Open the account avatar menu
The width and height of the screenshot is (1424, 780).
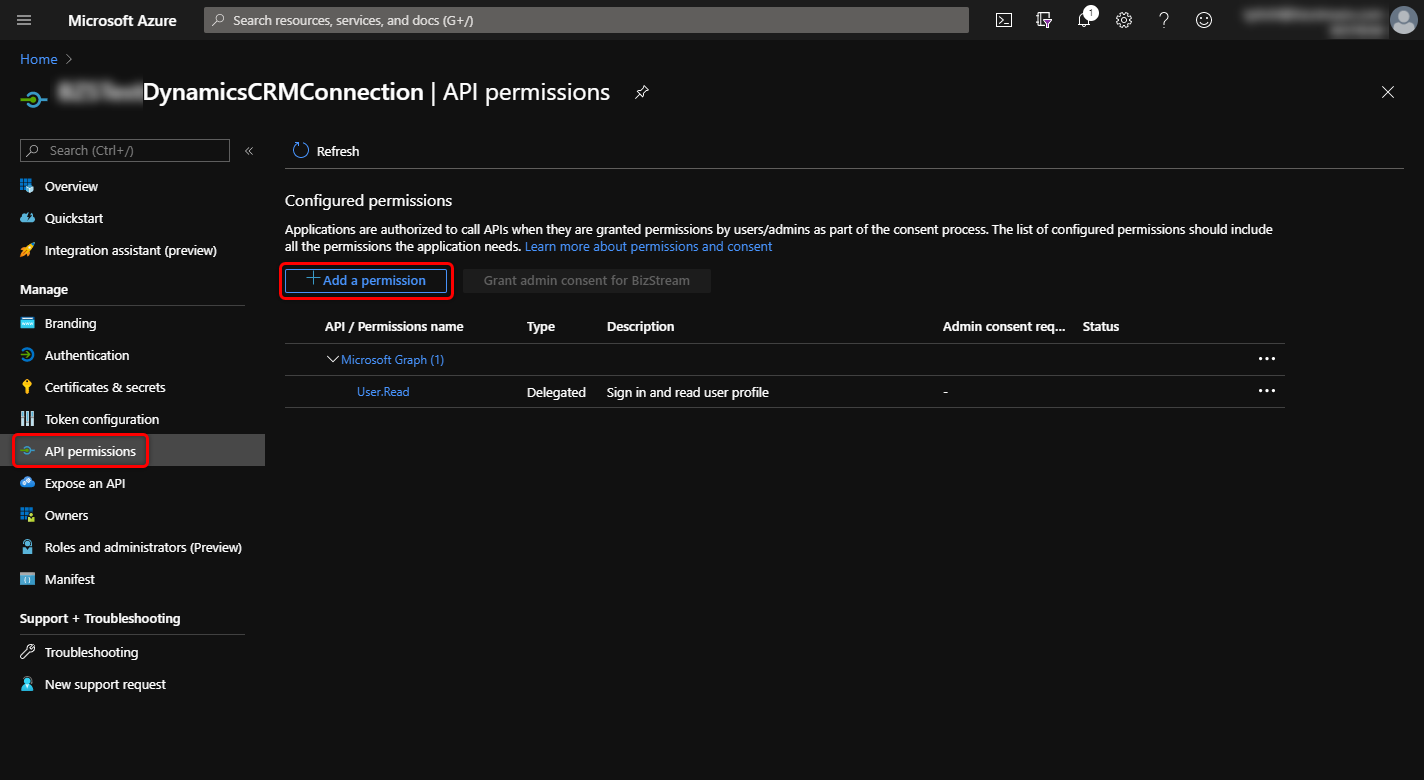1404,20
